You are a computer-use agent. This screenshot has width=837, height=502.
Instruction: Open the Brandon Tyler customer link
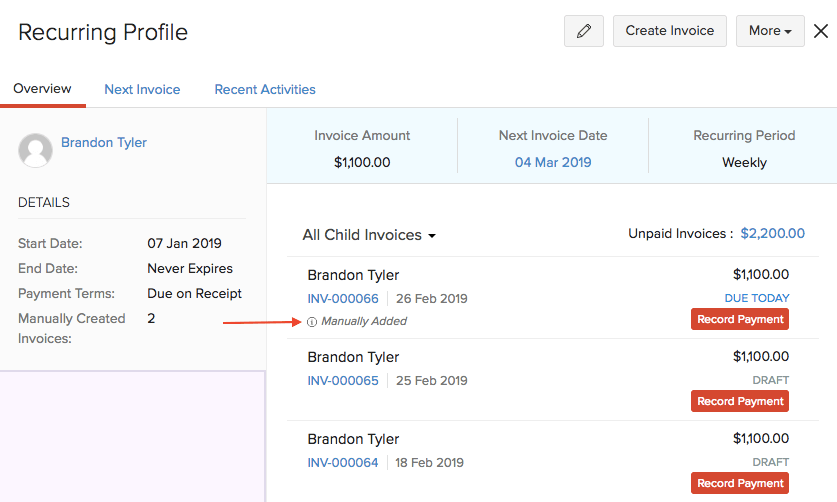click(104, 142)
